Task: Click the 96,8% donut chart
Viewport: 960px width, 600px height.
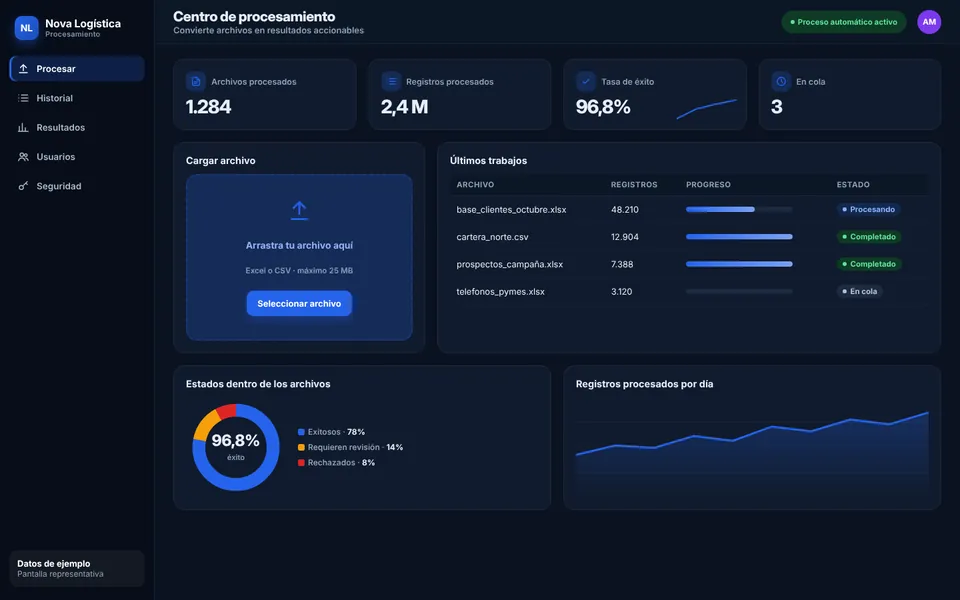Action: [236, 447]
